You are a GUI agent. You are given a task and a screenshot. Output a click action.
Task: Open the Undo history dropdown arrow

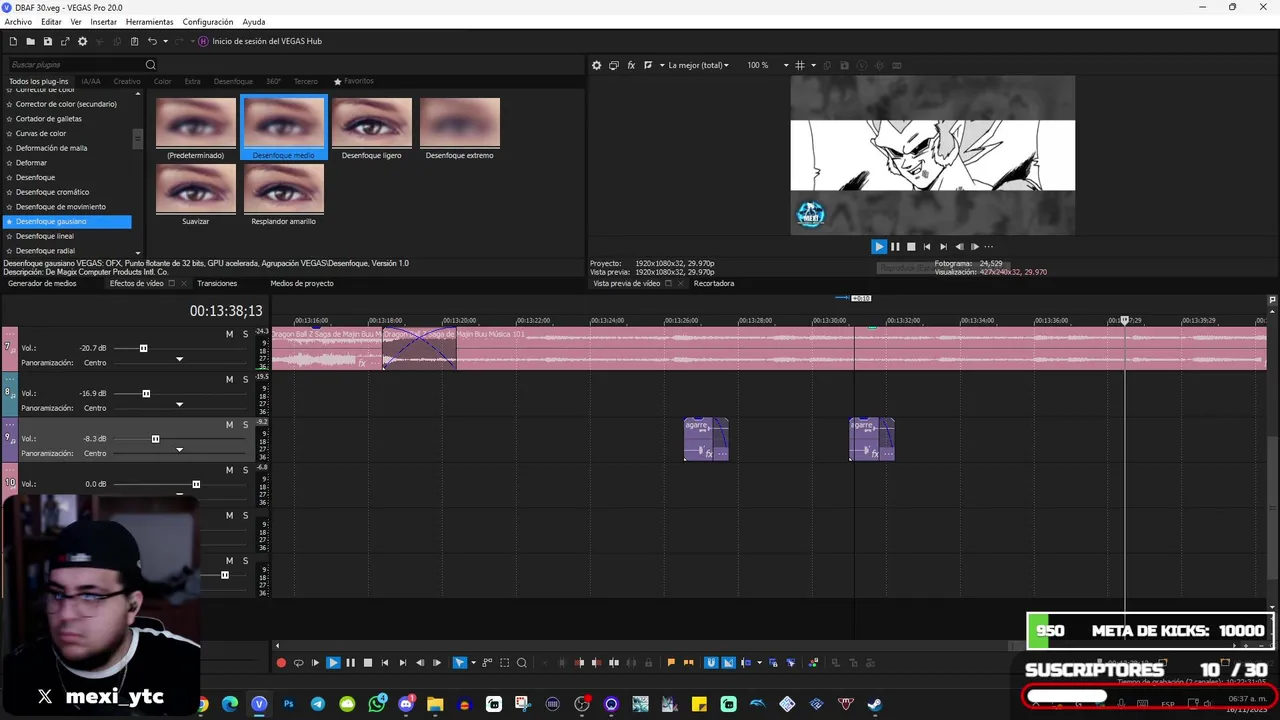click(165, 41)
